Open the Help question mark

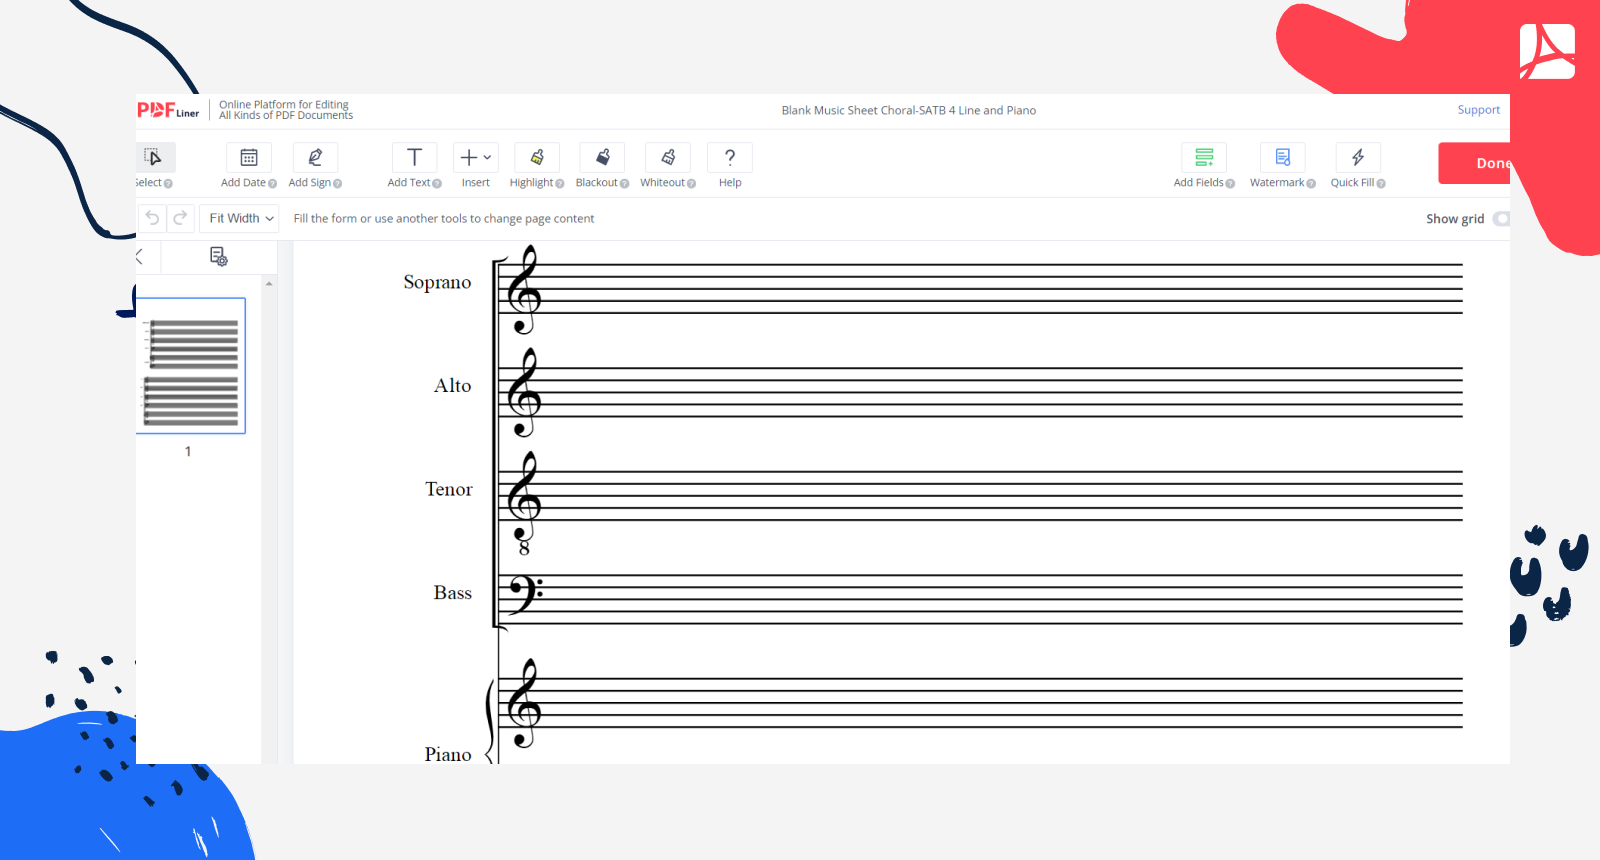pyautogui.click(x=730, y=157)
